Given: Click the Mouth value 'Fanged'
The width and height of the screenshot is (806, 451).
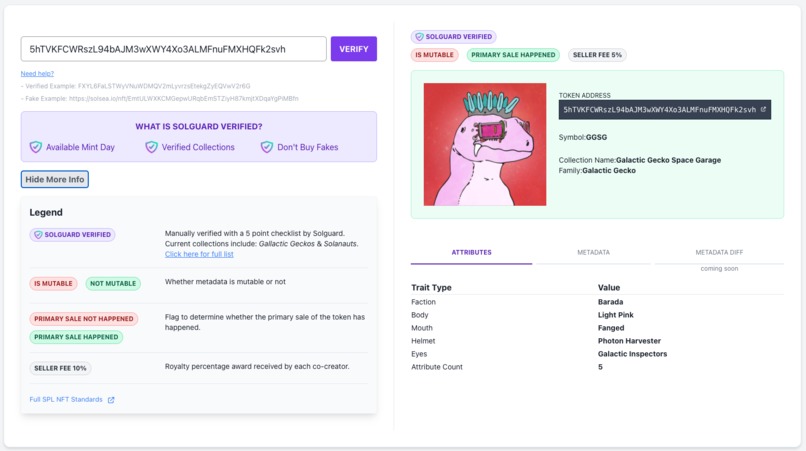Looking at the screenshot, I should coord(611,328).
